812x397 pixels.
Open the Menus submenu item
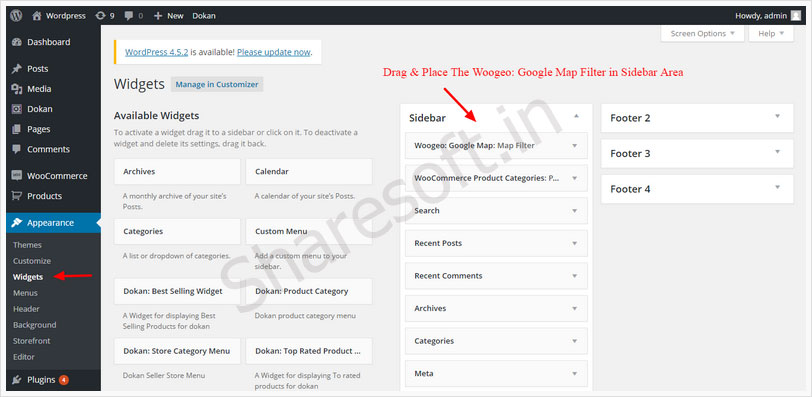25,293
